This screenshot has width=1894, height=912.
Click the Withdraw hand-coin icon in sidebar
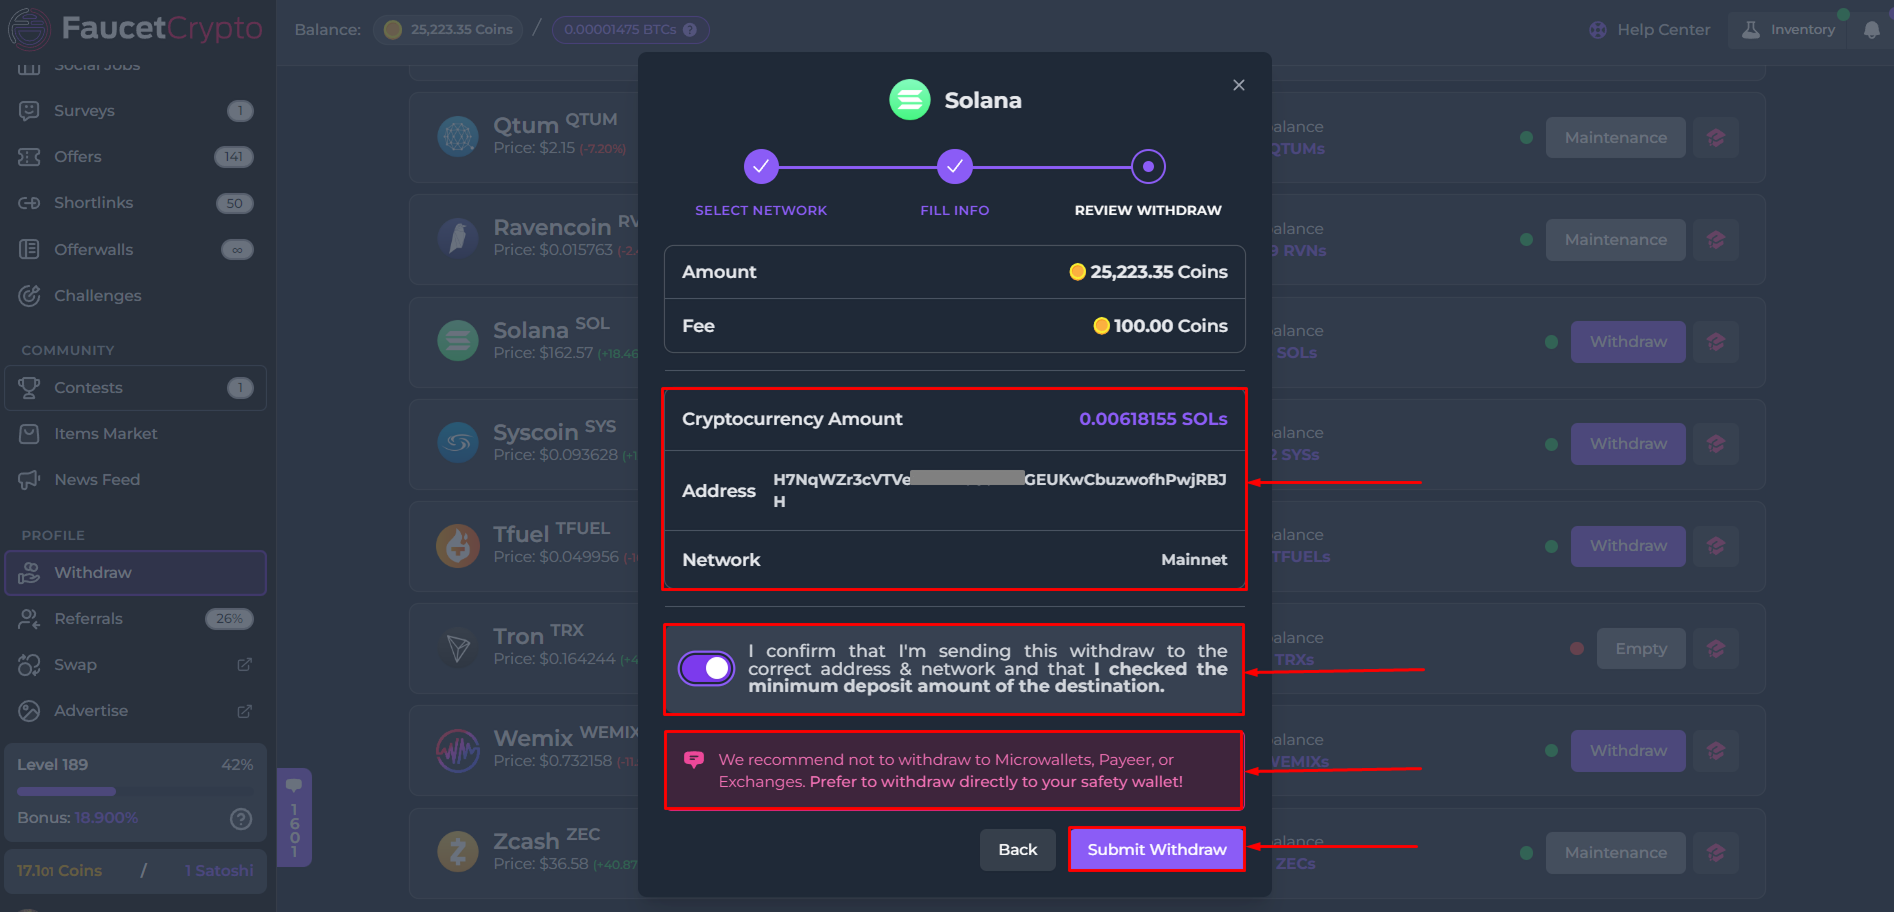pos(29,573)
